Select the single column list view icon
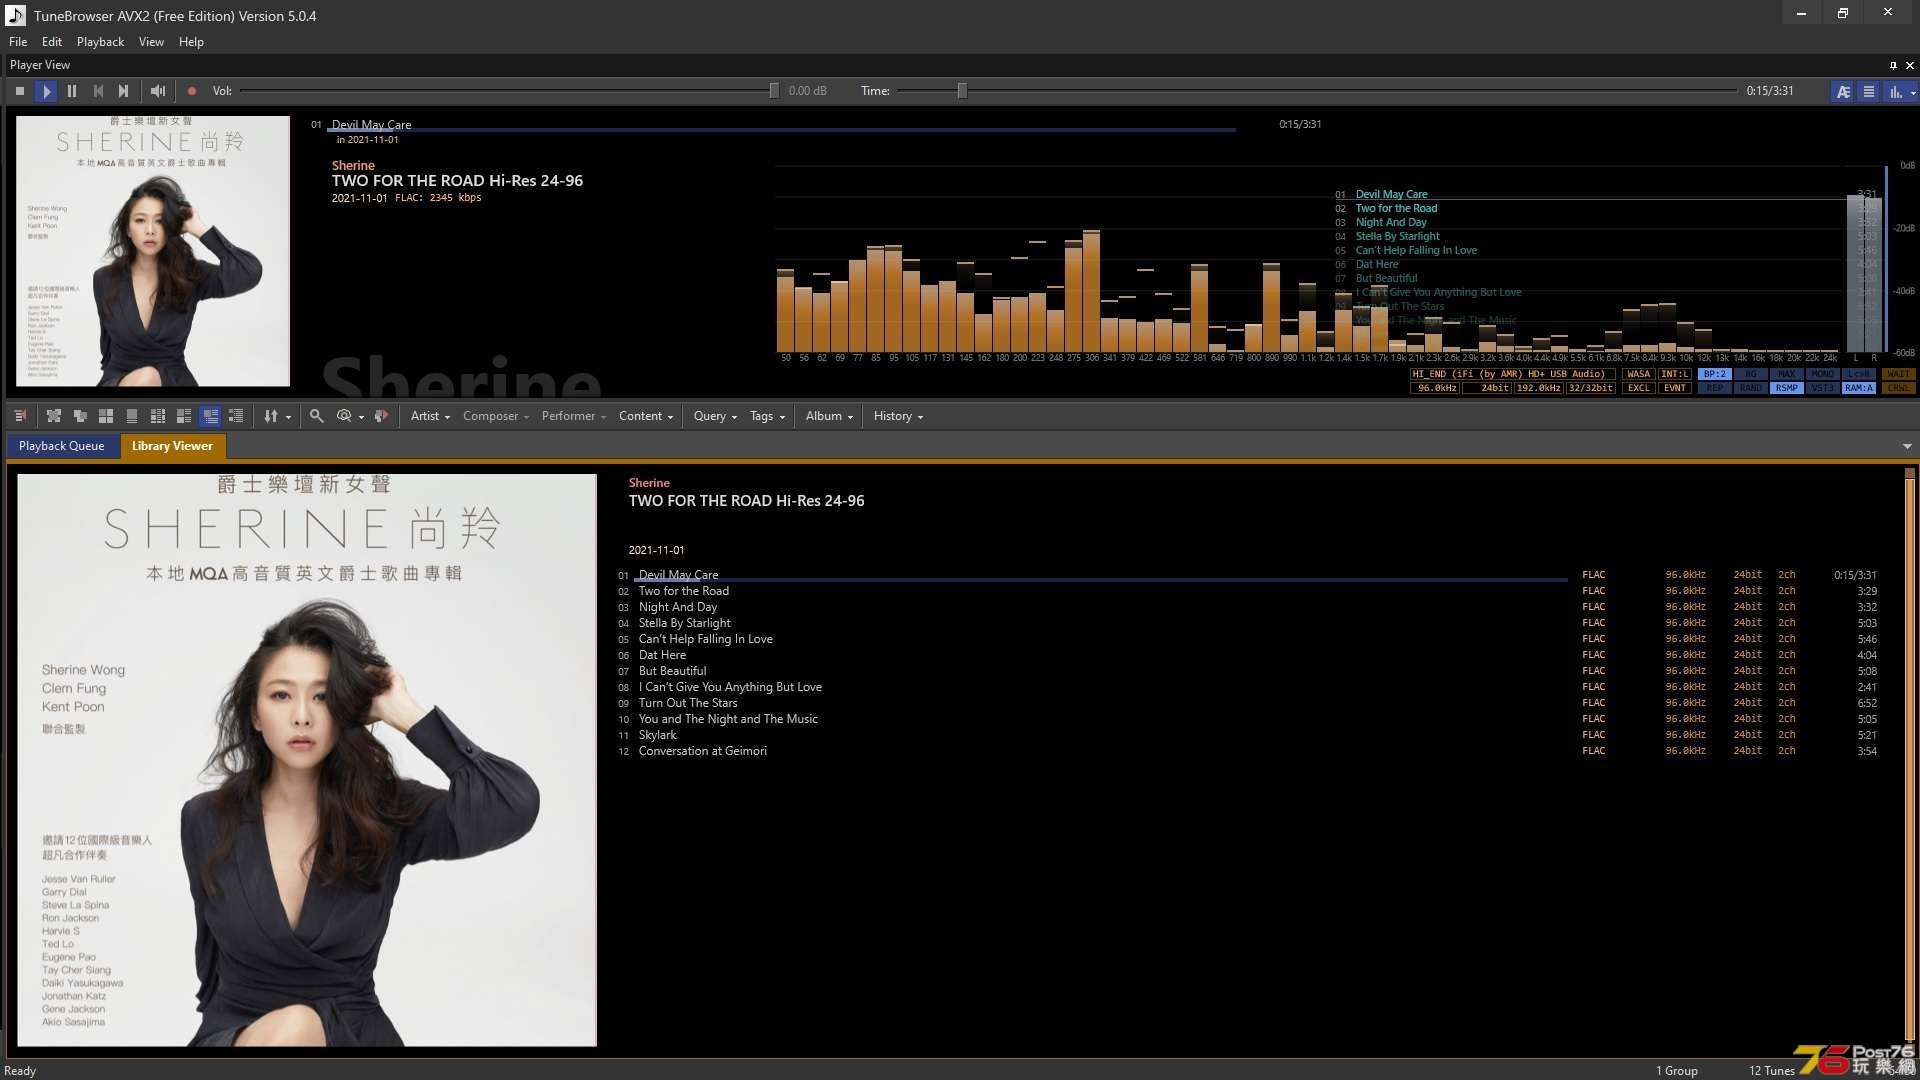 click(132, 416)
